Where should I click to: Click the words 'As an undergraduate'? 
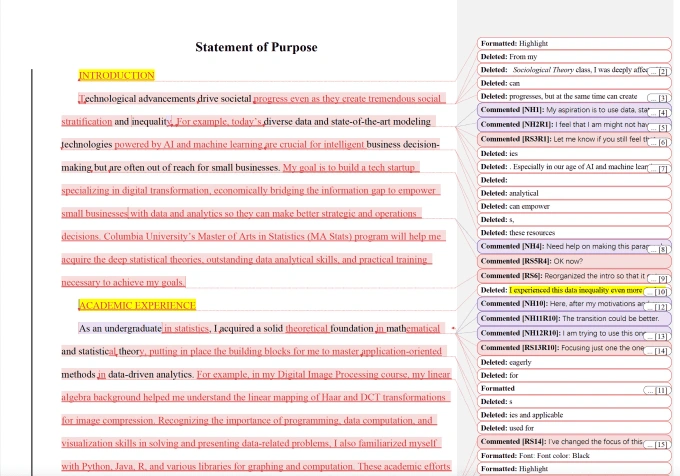coord(120,328)
